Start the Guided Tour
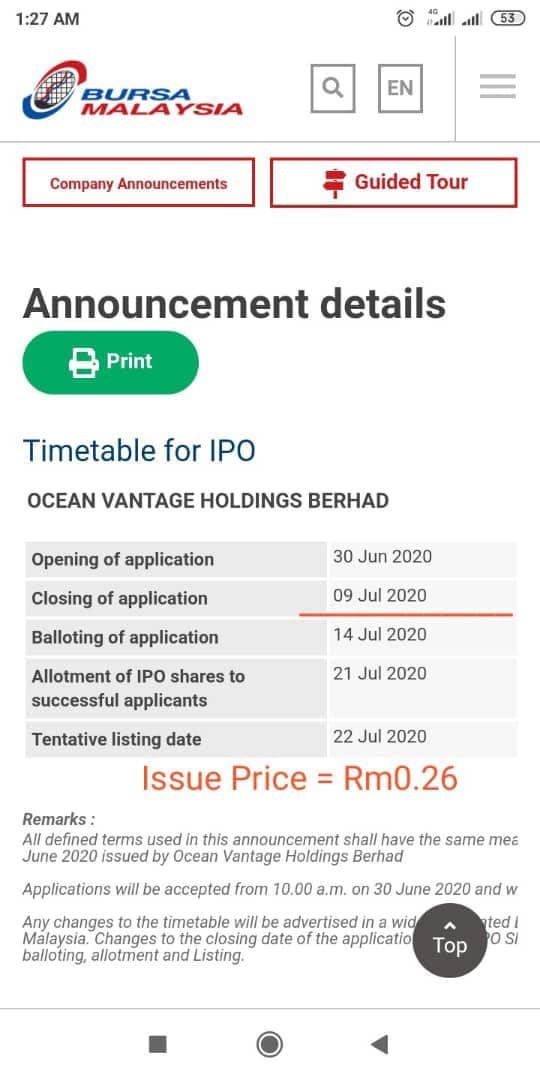540x1080 pixels. 393,183
